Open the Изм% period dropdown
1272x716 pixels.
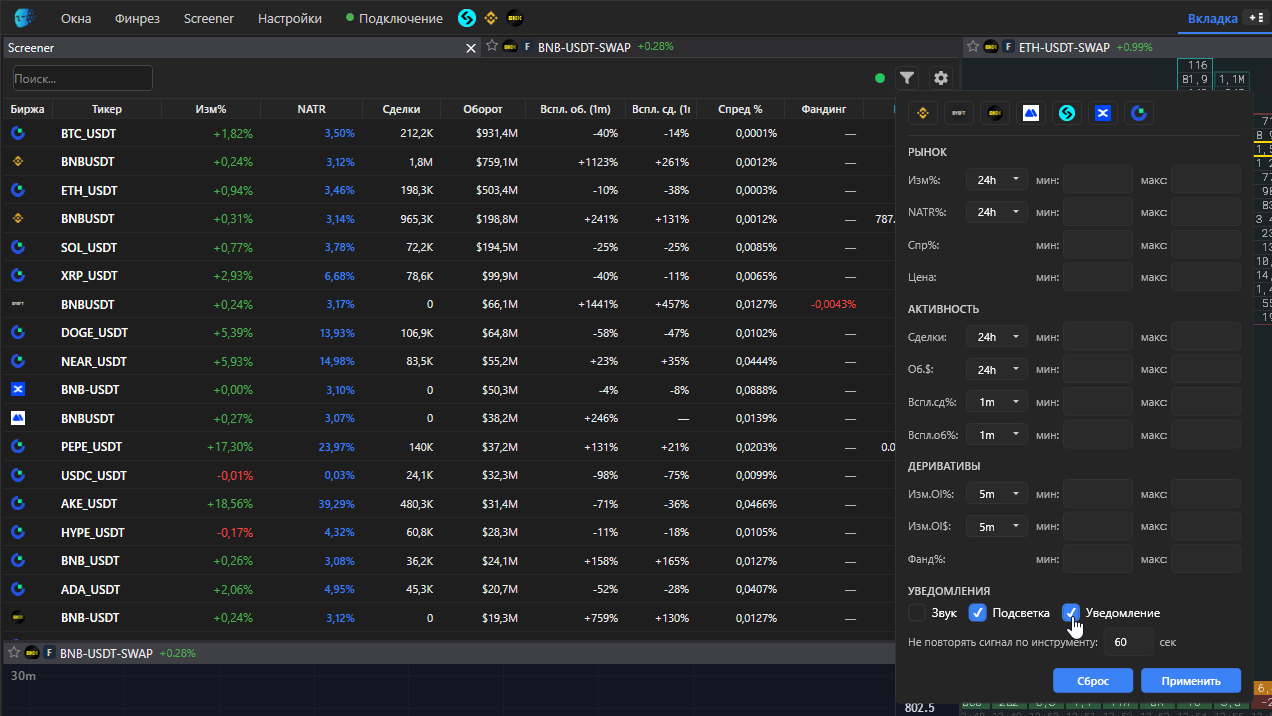click(997, 180)
